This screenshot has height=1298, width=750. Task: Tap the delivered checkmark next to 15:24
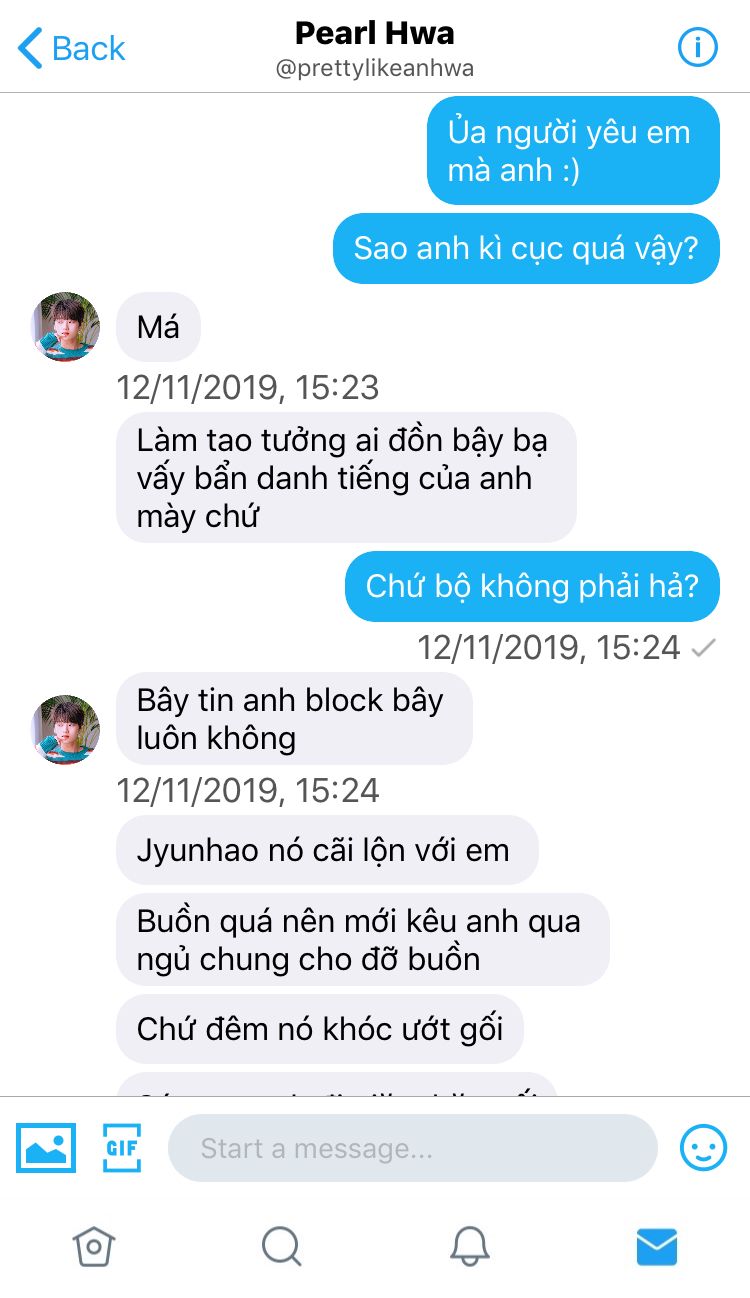tap(704, 648)
